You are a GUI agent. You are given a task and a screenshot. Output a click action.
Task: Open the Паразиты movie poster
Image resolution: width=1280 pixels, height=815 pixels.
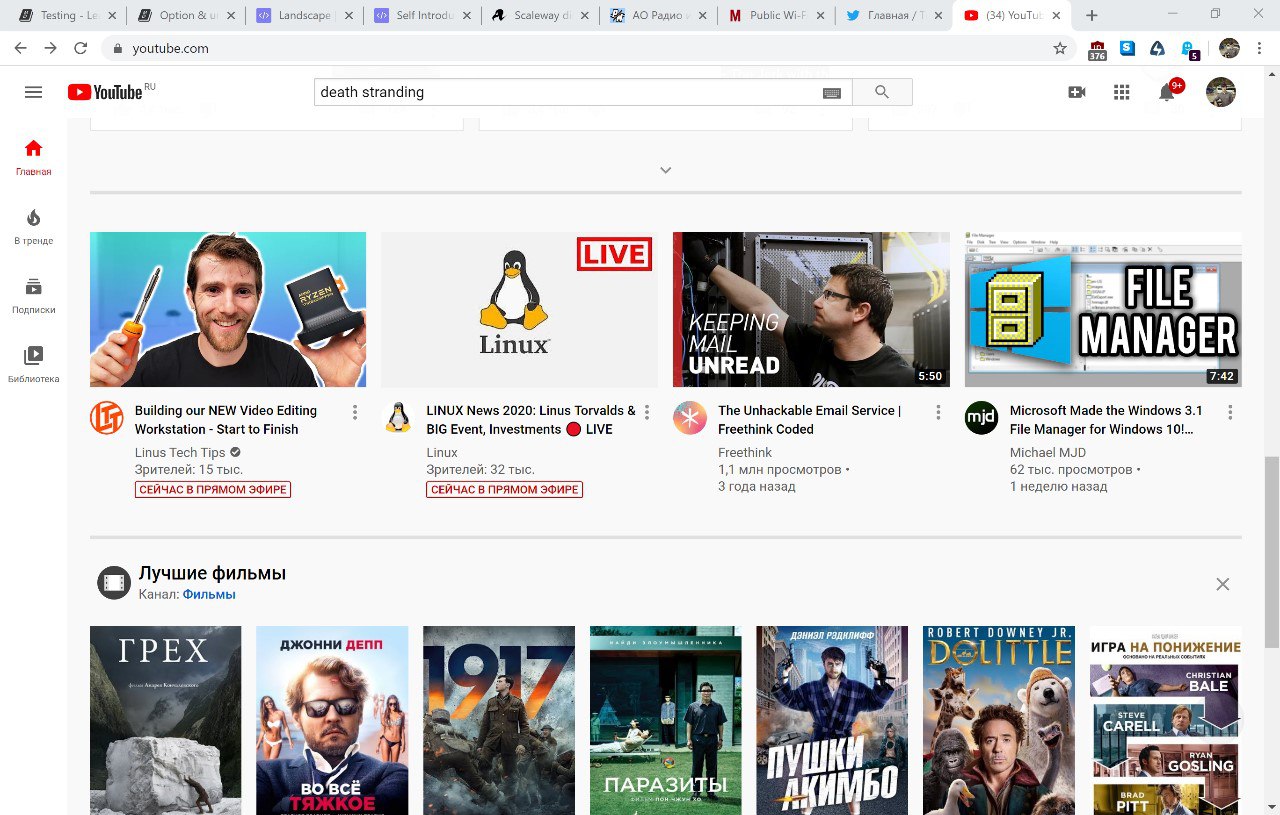click(x=666, y=720)
